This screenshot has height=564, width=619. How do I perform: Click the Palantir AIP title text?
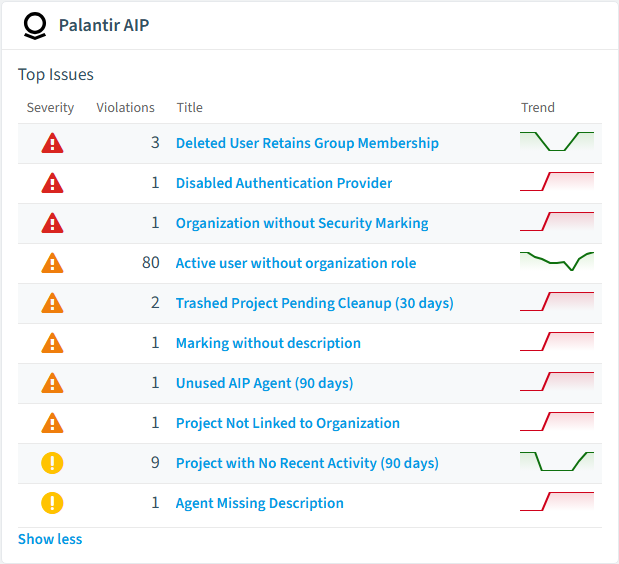[104, 25]
